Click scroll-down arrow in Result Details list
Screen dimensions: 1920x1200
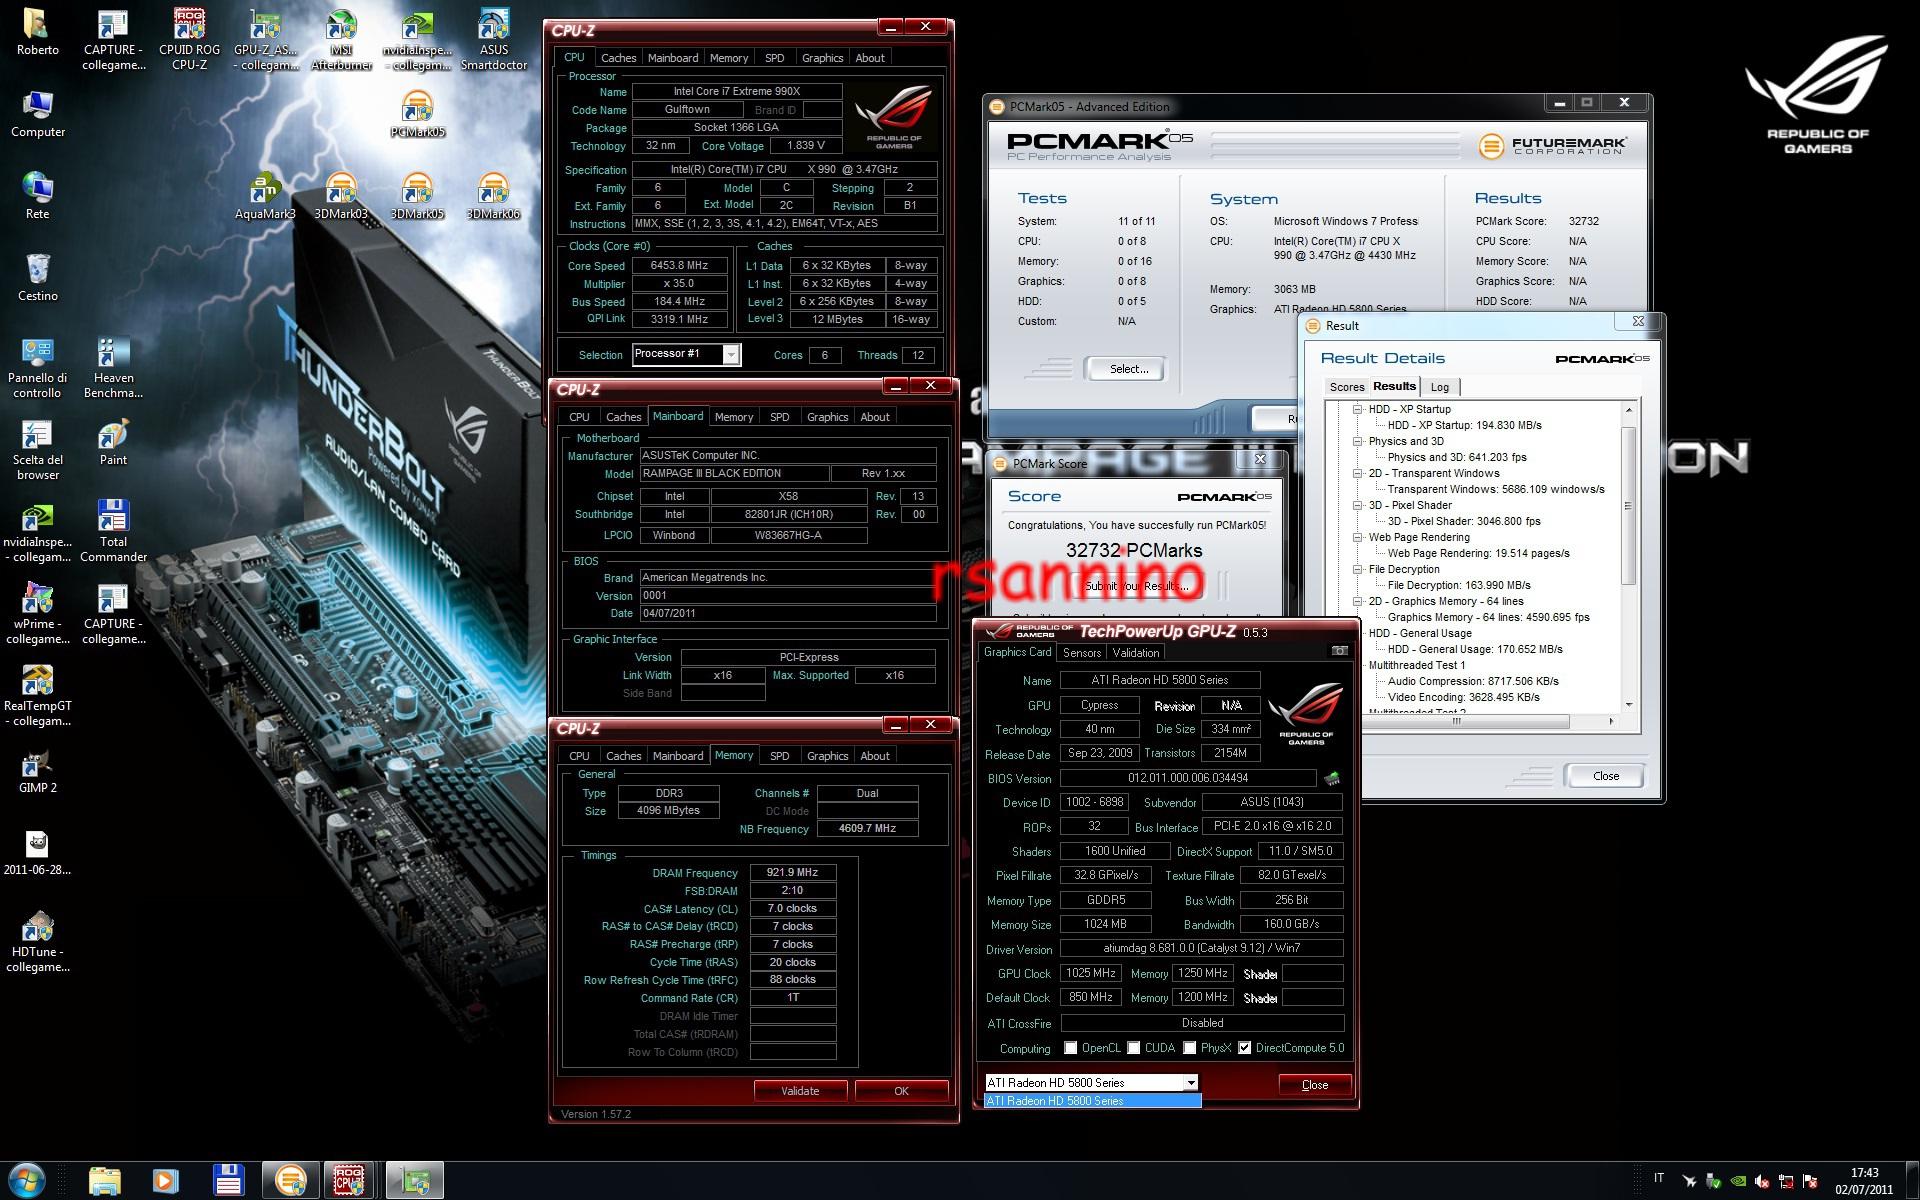pos(1628,705)
